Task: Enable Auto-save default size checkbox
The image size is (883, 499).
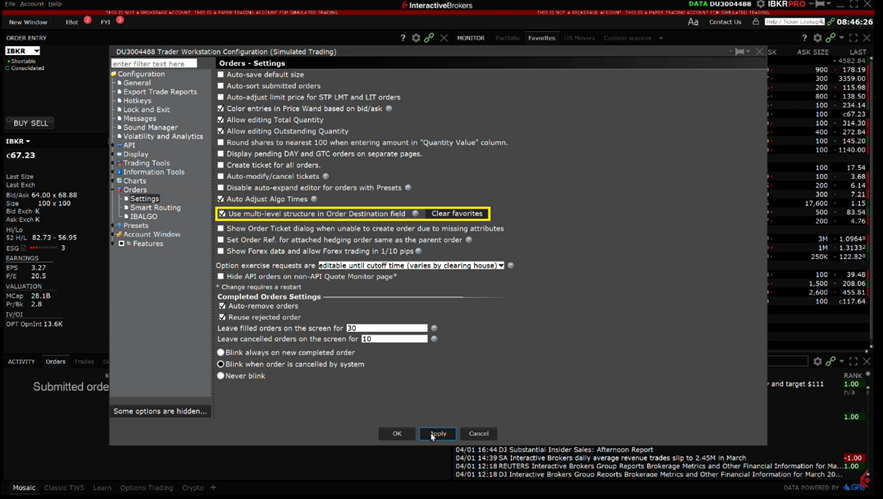Action: [x=221, y=75]
